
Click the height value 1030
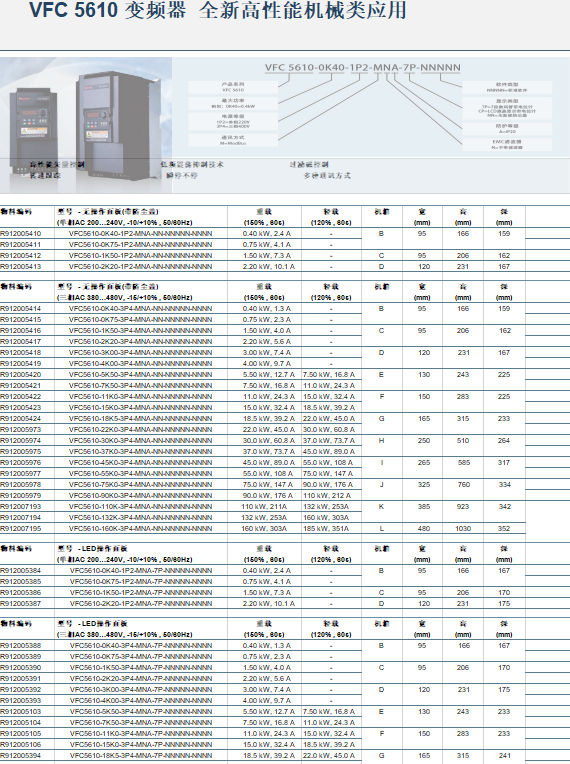tap(463, 529)
